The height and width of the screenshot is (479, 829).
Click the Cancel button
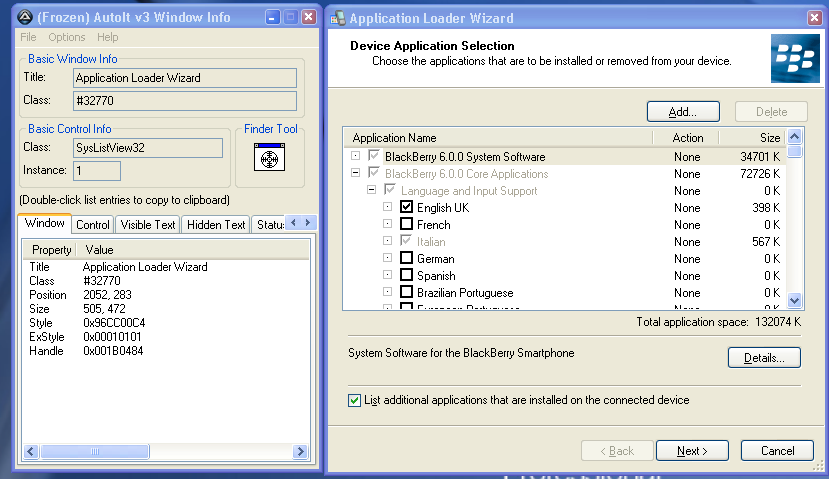point(777,451)
